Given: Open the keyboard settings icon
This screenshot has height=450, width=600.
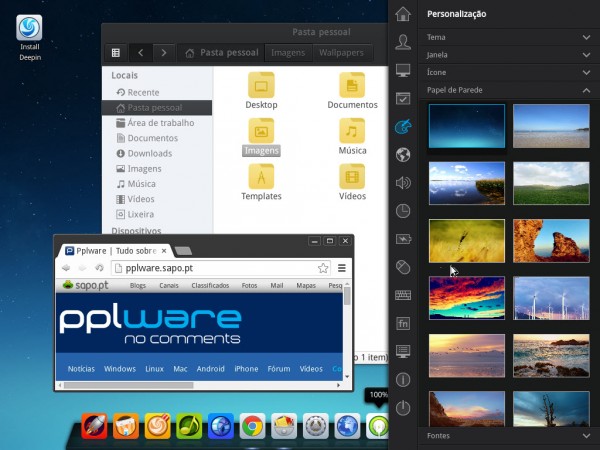Looking at the screenshot, I should (403, 295).
